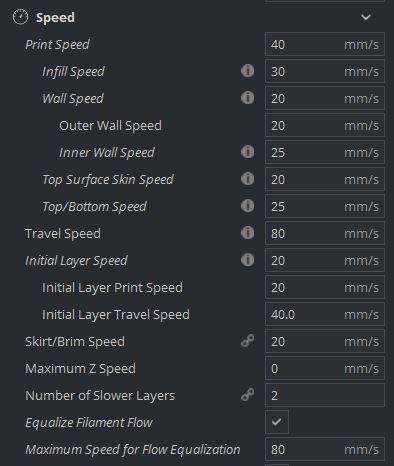Image resolution: width=394 pixels, height=466 pixels.
Task: Click the Speed section header label
Action: tap(55, 17)
